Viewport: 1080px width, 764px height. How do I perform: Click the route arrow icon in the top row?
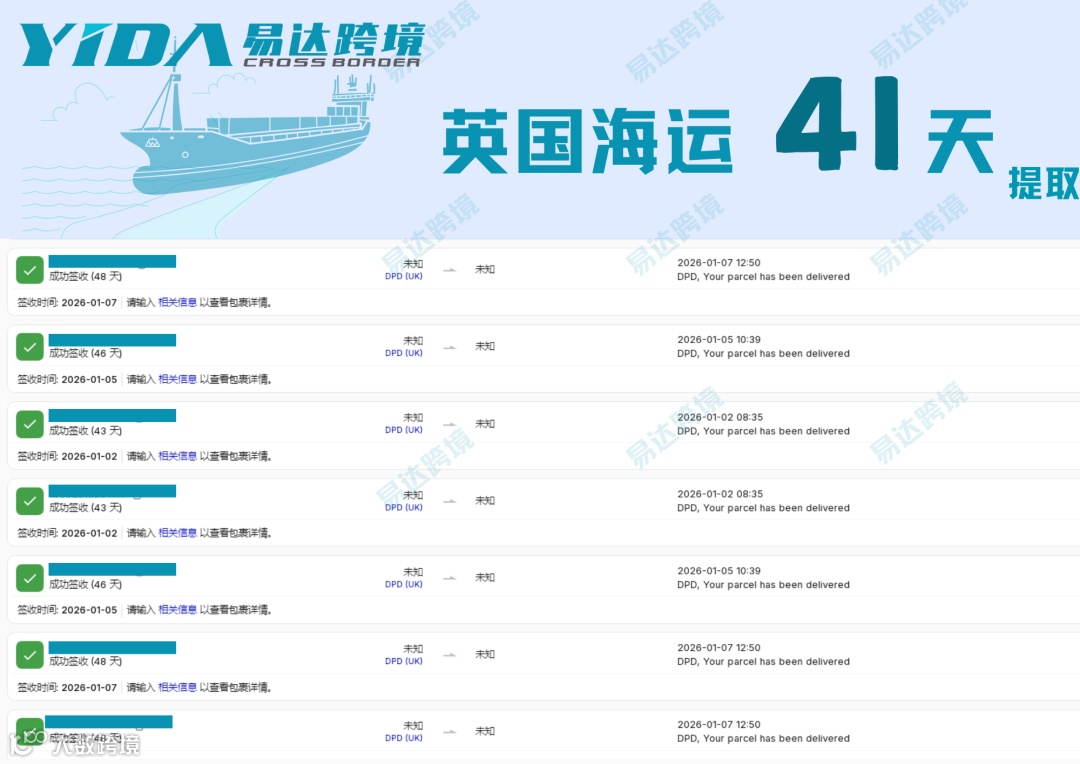point(449,270)
